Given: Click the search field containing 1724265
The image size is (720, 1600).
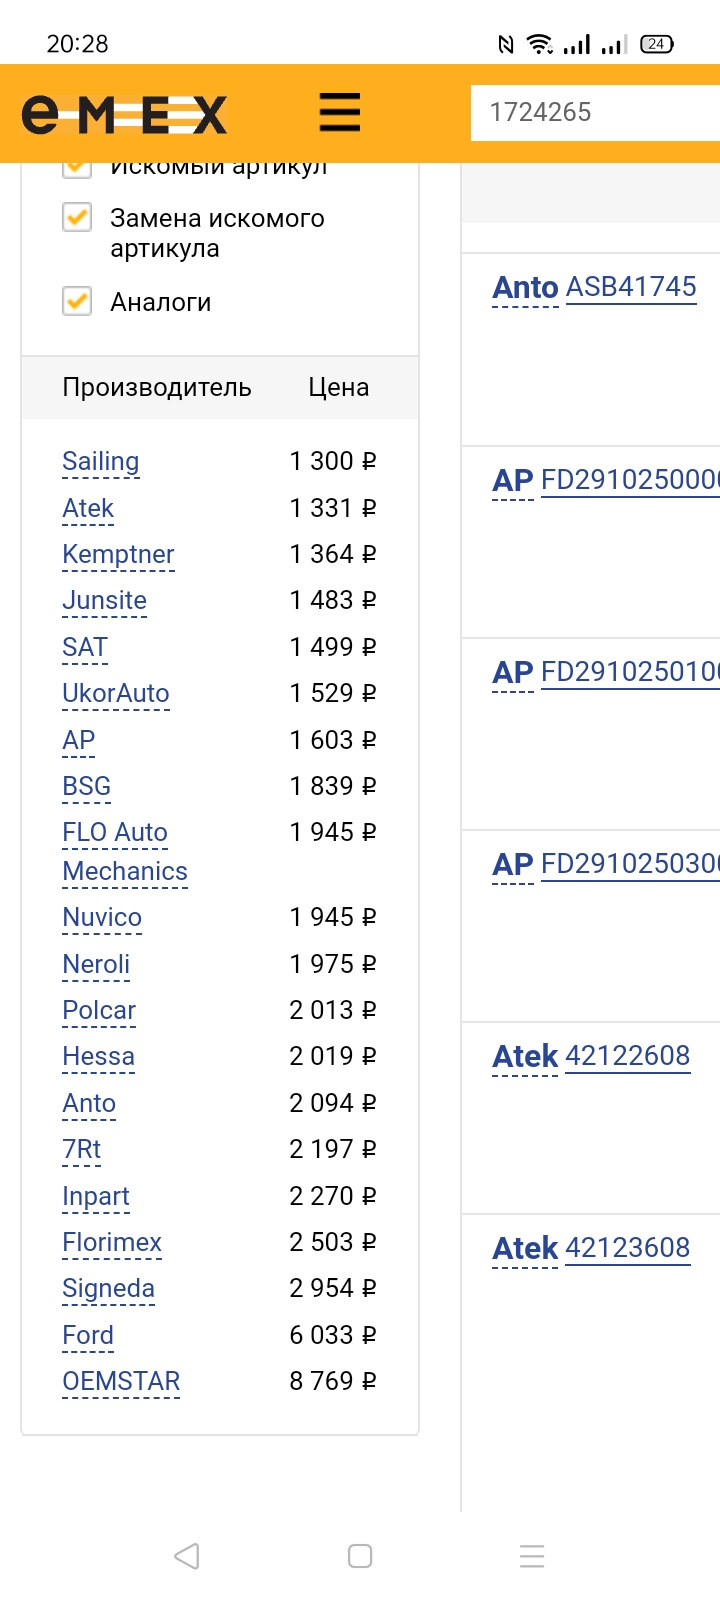Looking at the screenshot, I should [595, 112].
